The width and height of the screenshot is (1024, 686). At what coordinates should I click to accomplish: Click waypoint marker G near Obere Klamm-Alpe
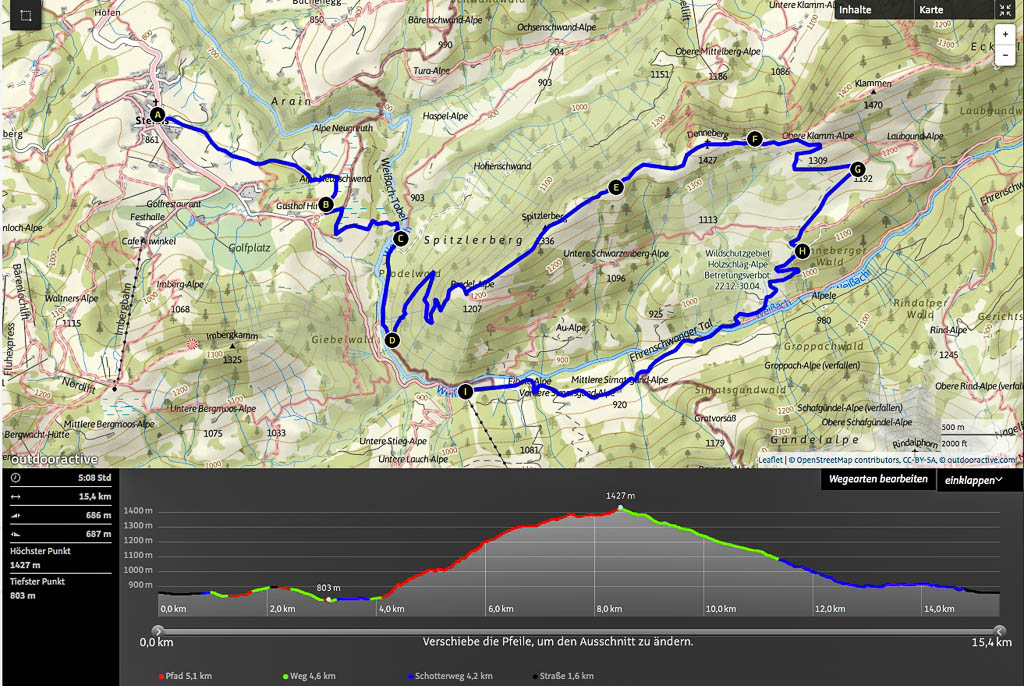tap(857, 170)
